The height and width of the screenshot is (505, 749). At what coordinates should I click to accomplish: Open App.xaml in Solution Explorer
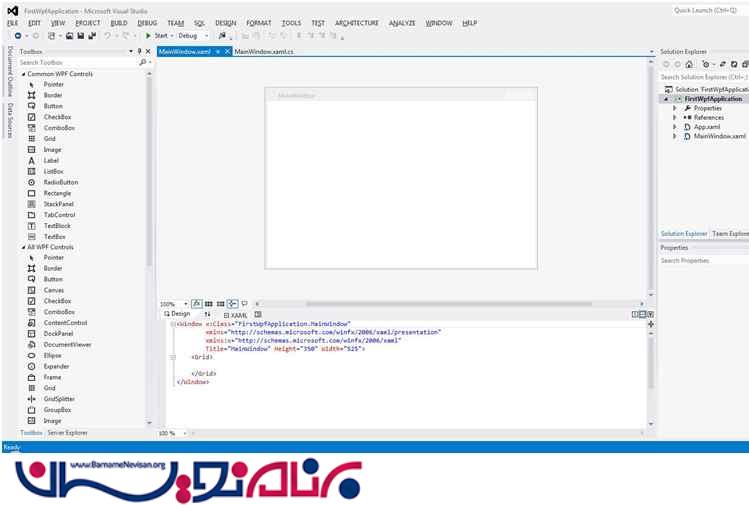(x=706, y=127)
